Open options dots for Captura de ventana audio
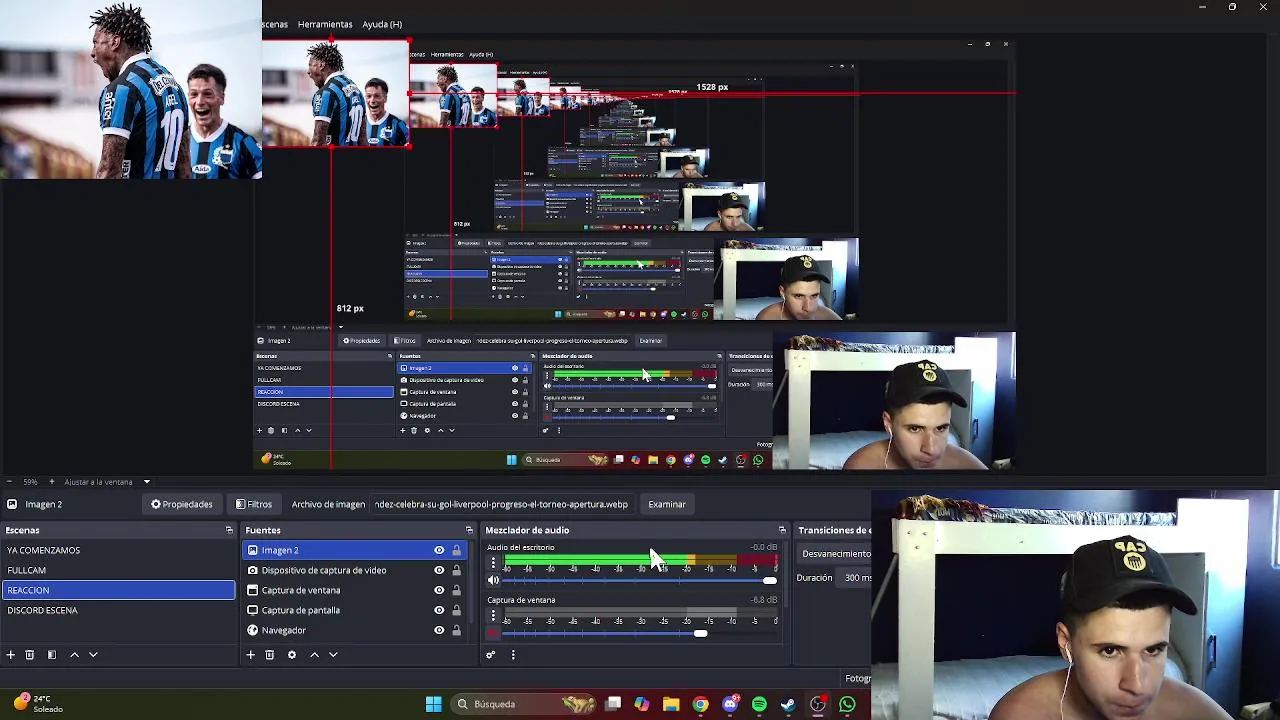The image size is (1280, 720). 493,616
